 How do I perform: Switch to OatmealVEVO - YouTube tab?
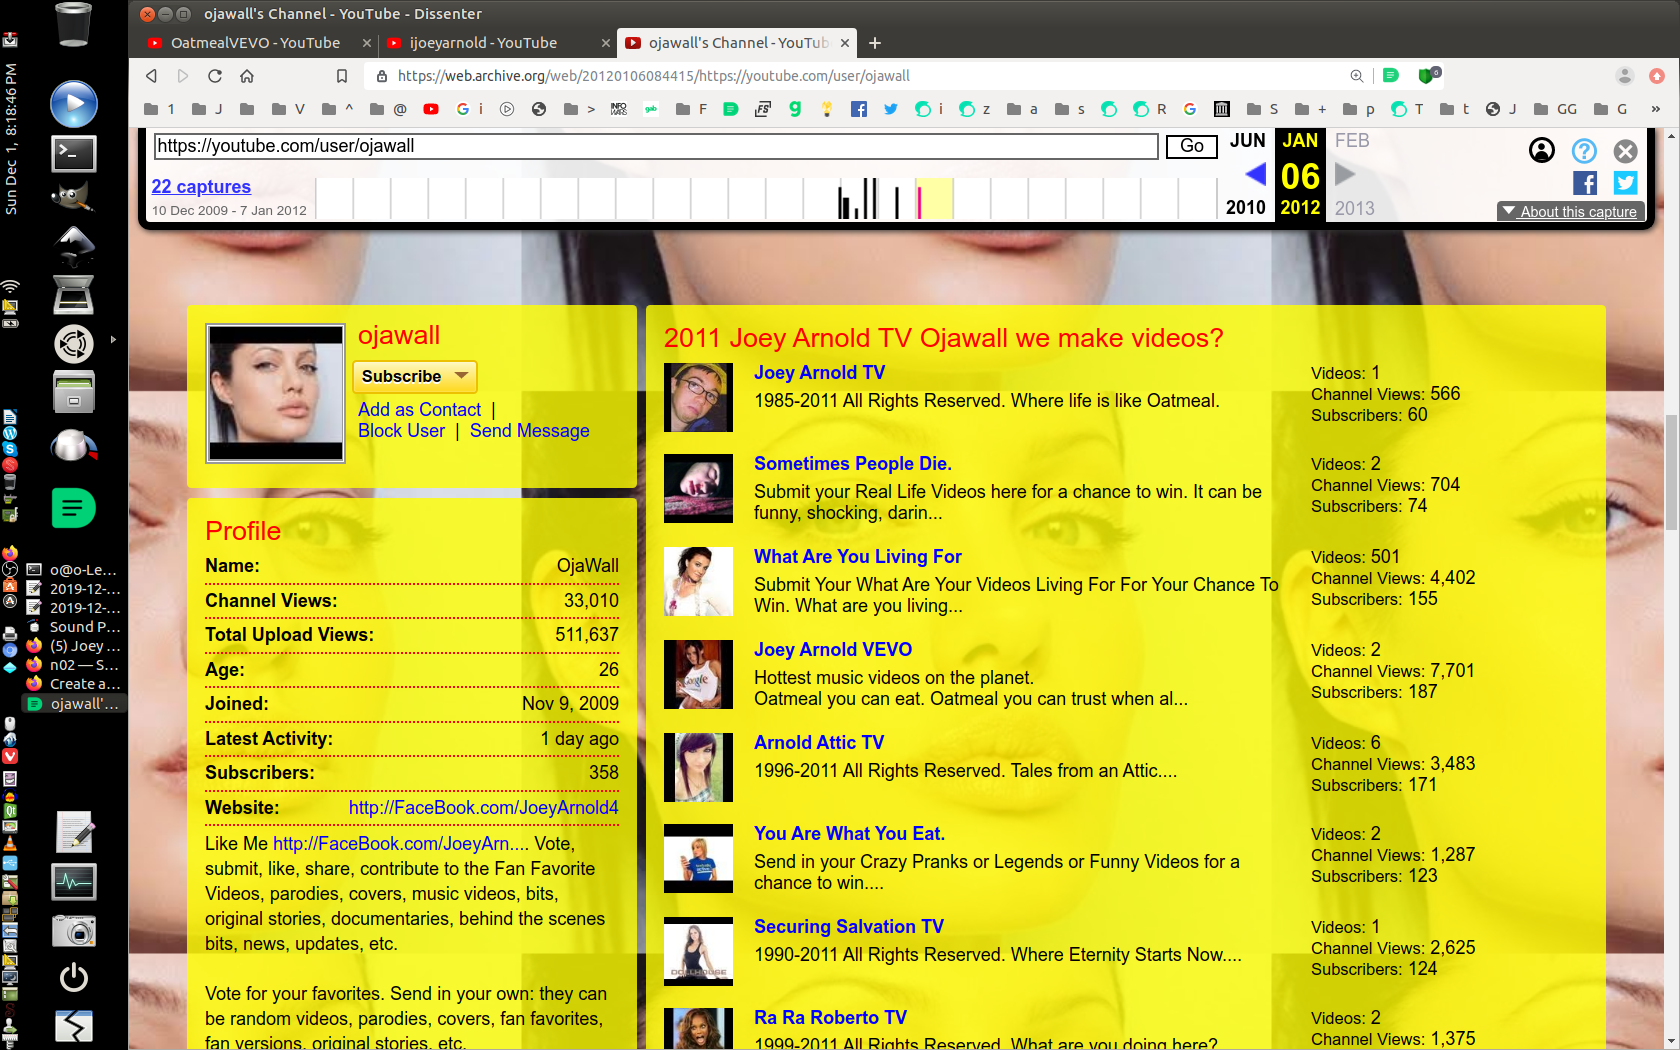point(254,43)
